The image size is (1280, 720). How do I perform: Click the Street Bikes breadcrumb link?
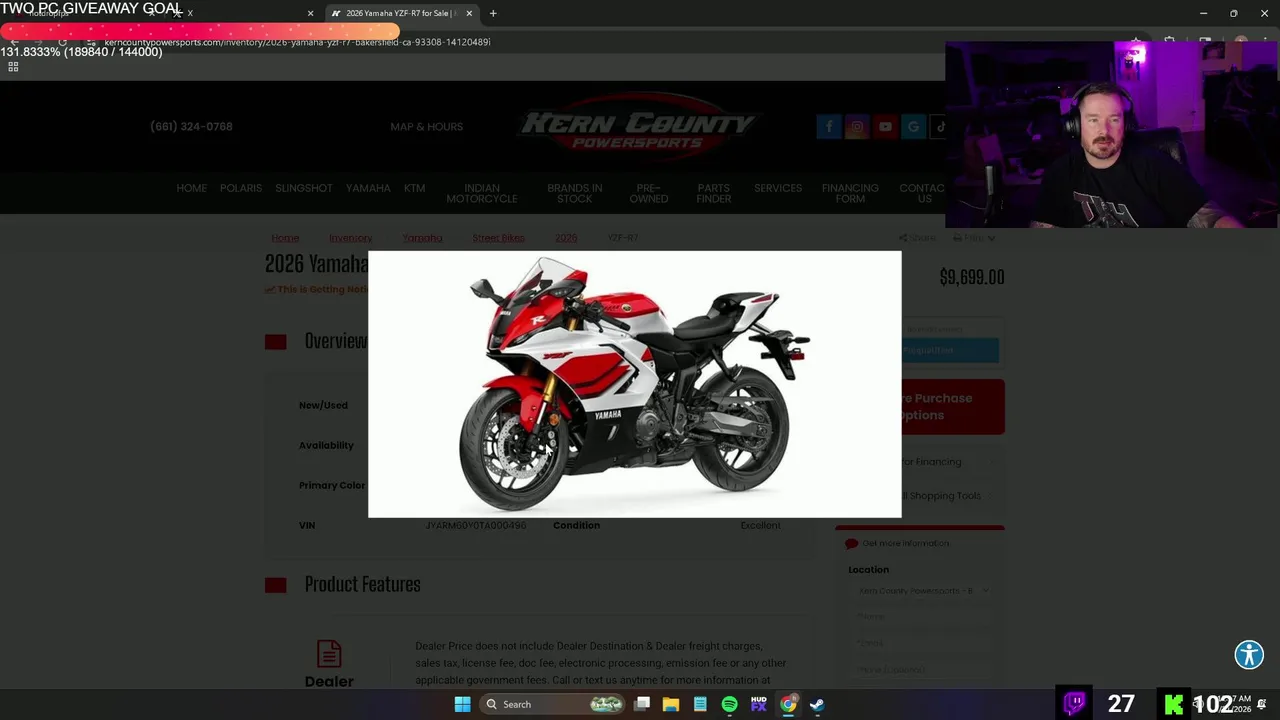(499, 238)
